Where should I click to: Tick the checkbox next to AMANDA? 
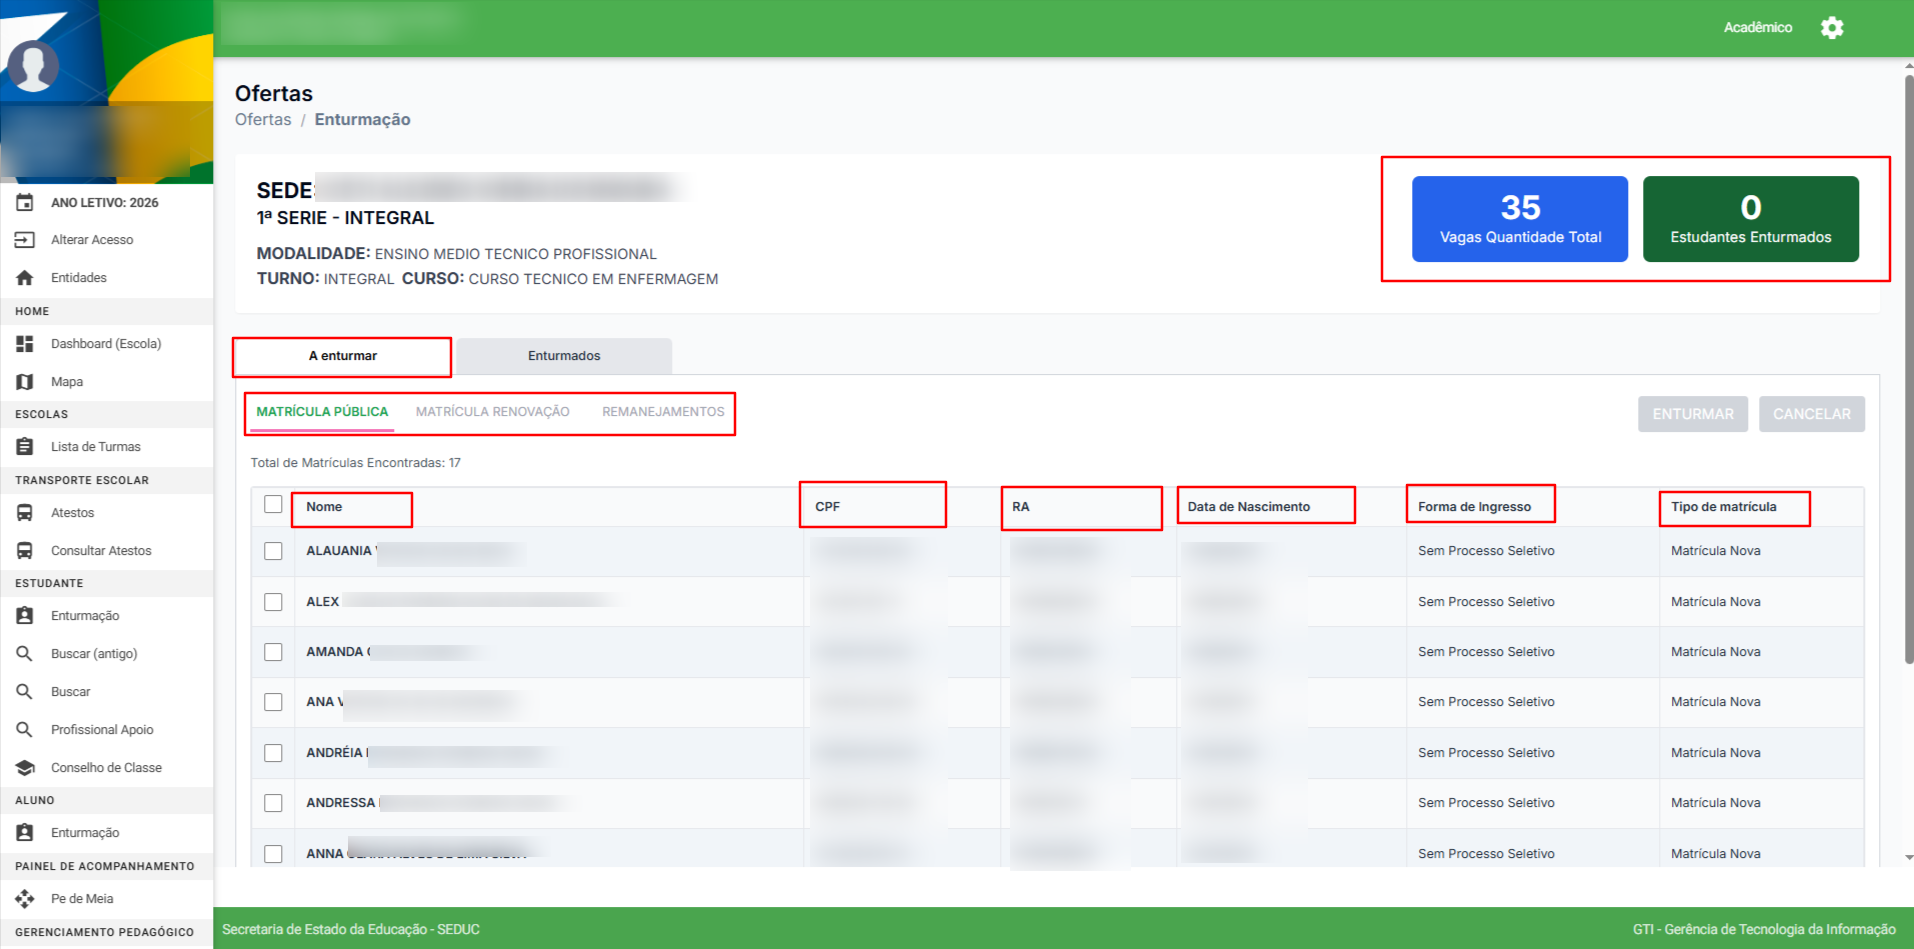coord(273,652)
